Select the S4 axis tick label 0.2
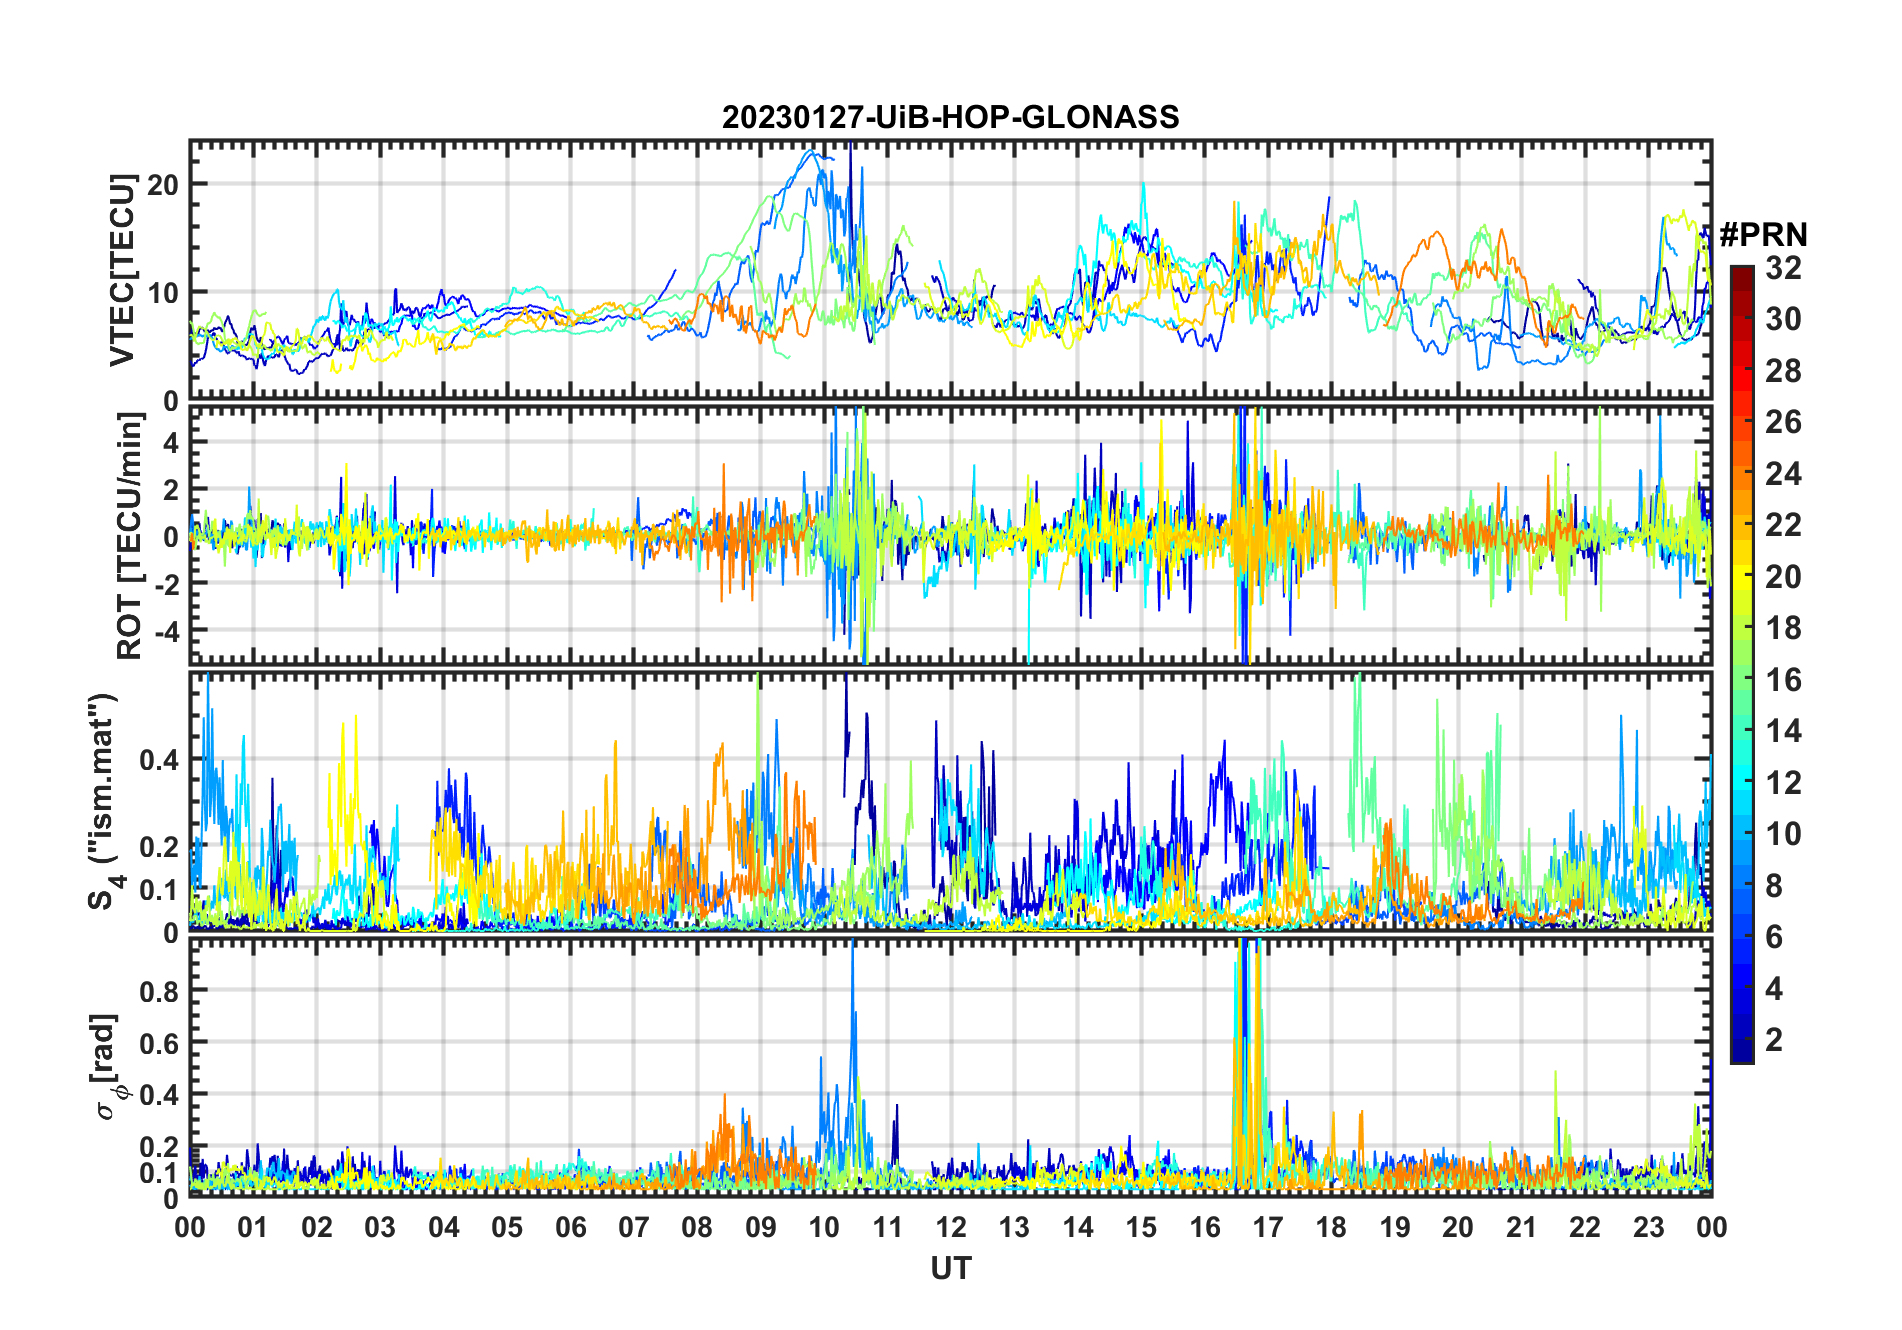This screenshot has height=1330, width=1902. [159, 846]
